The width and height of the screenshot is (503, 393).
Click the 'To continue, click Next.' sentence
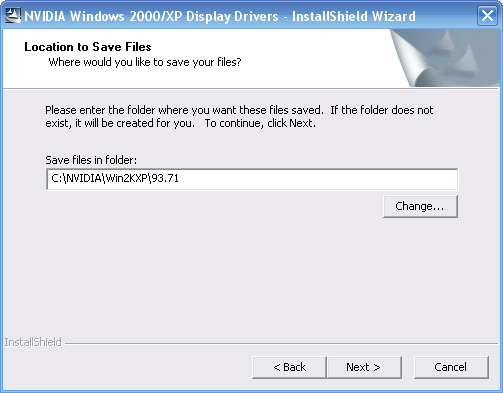click(260, 123)
